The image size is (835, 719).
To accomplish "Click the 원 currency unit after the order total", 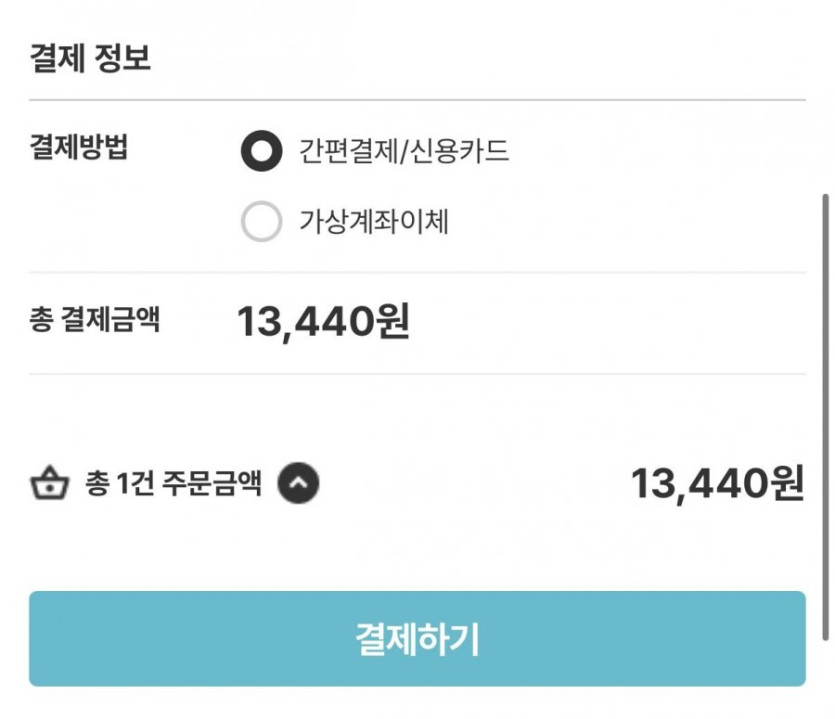I will coord(787,485).
